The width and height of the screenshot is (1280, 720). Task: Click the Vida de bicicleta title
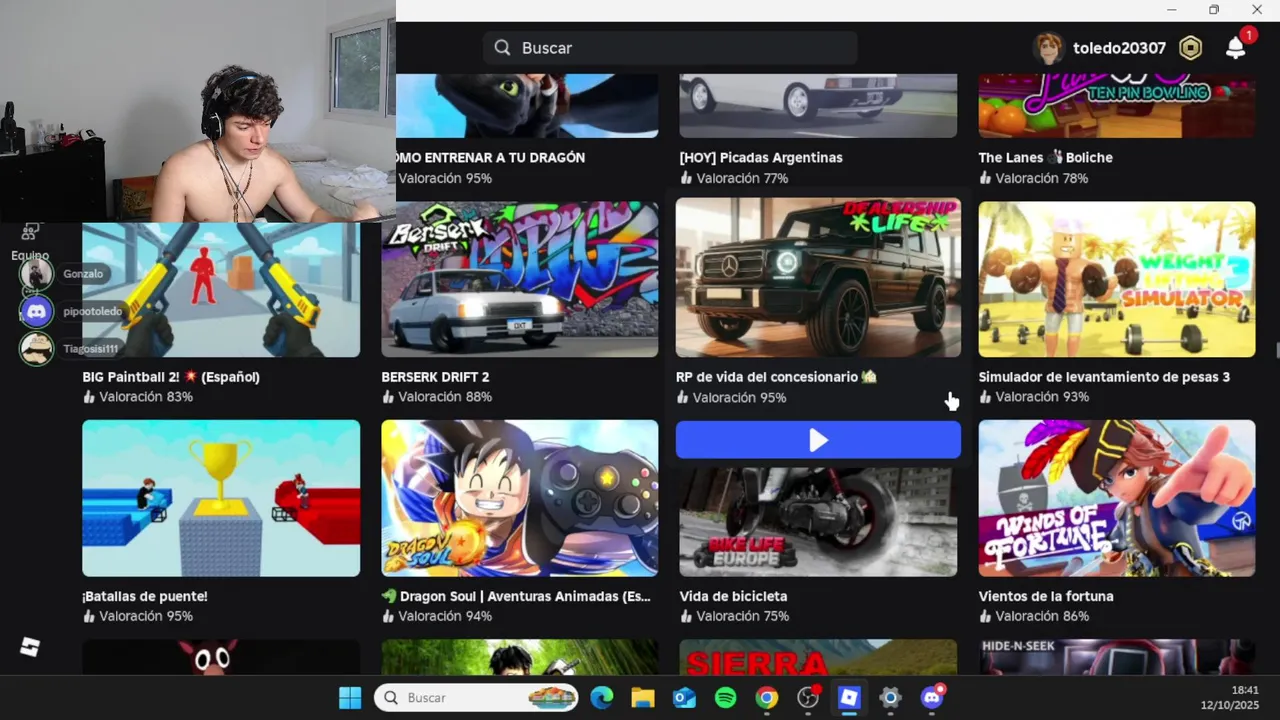tap(733, 596)
